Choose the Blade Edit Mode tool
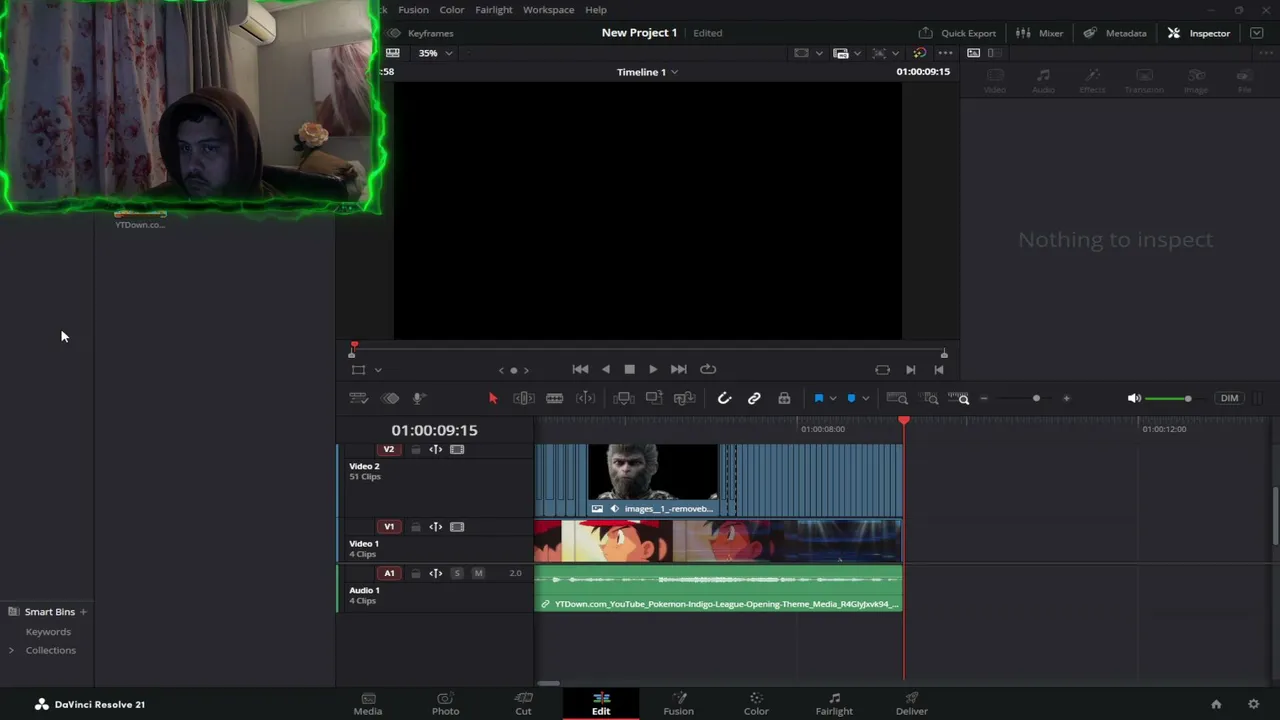The height and width of the screenshot is (720, 1280). [554, 398]
